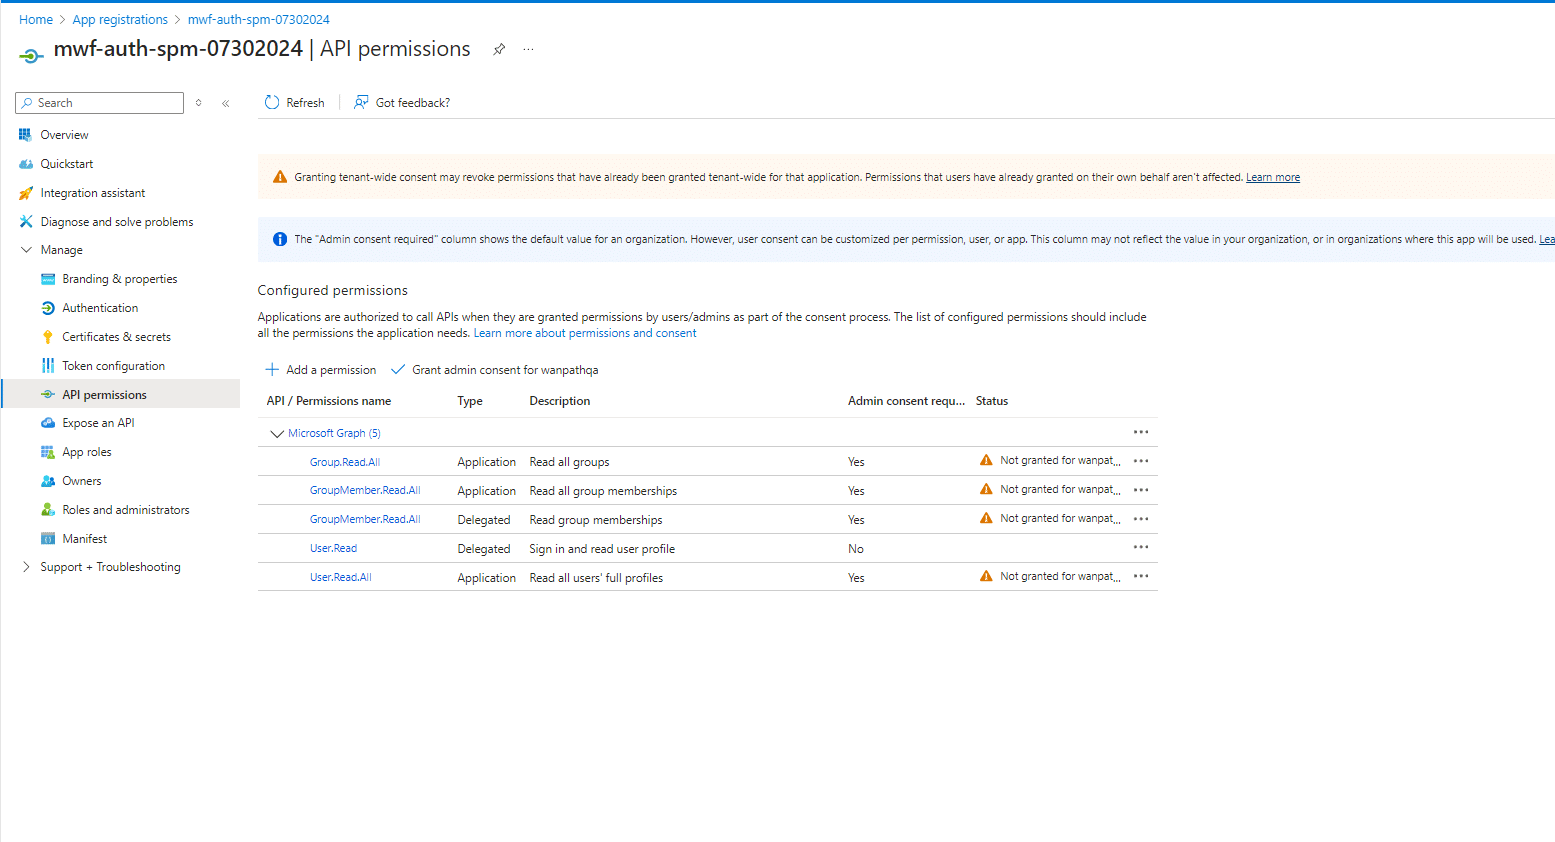Collapse the Microsoft Graph (5) group
Viewport: 1555px width, 842px height.
tap(277, 434)
